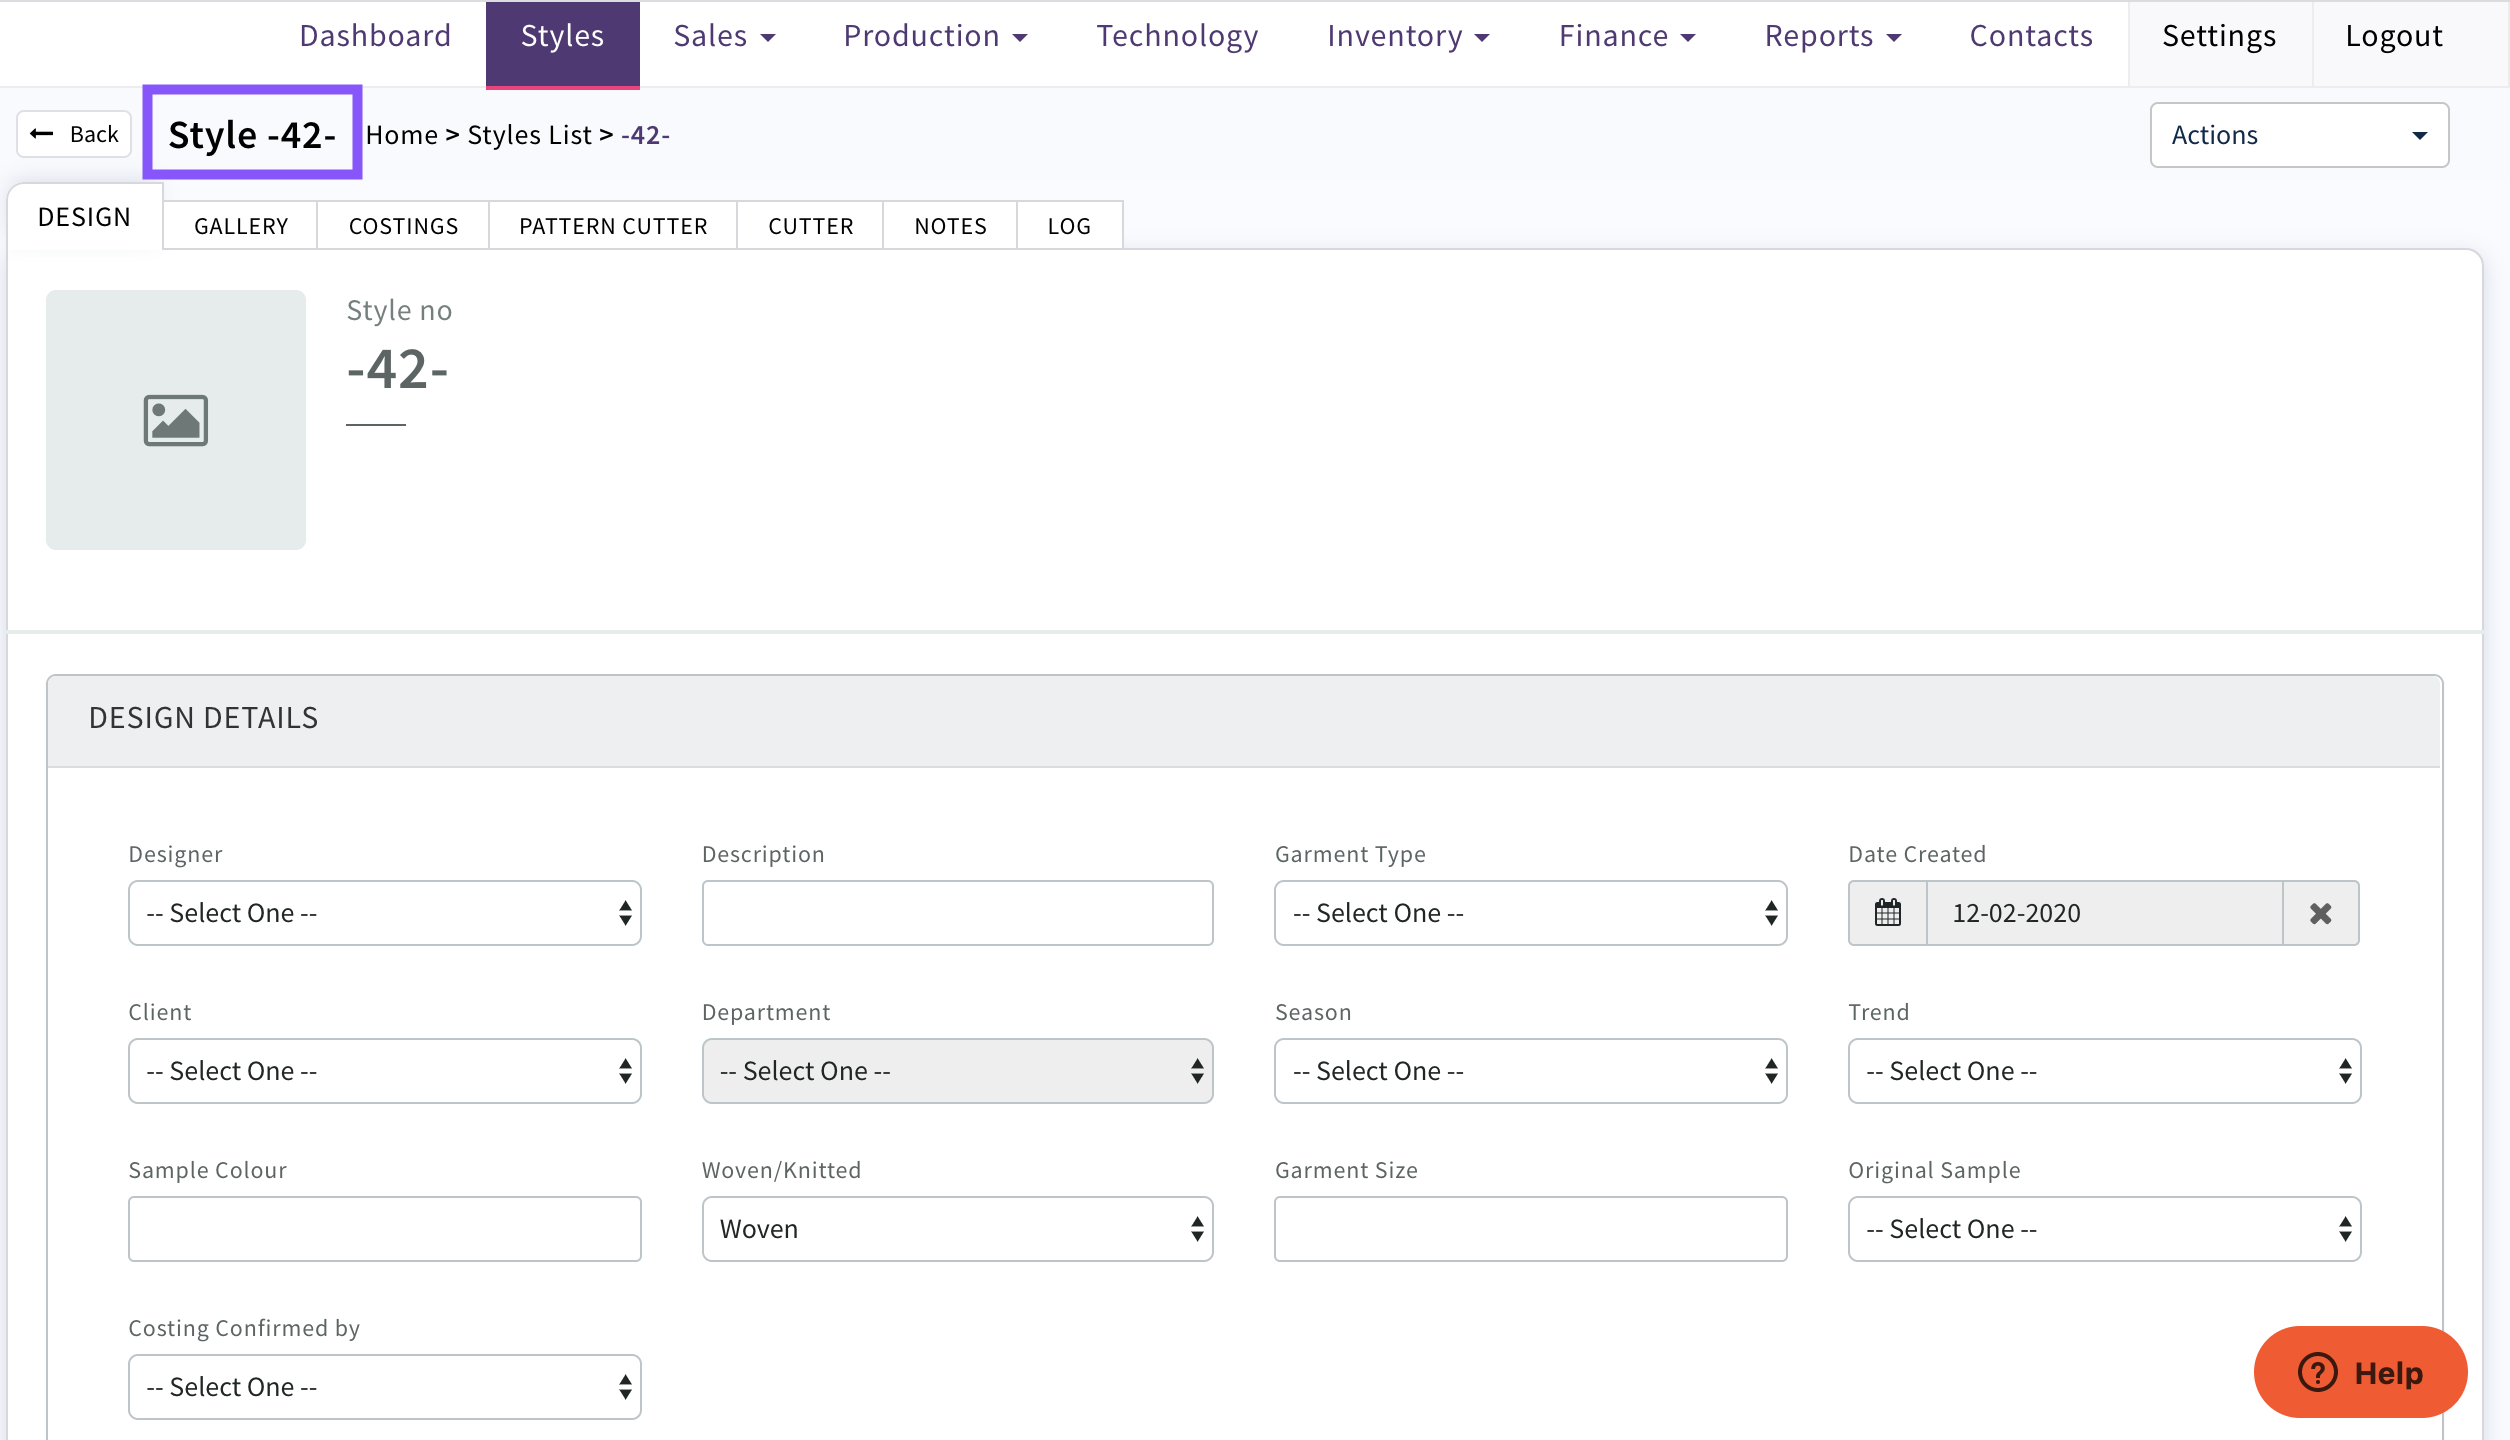Open the Season dropdown
The width and height of the screenshot is (2510, 1440).
1530,1071
